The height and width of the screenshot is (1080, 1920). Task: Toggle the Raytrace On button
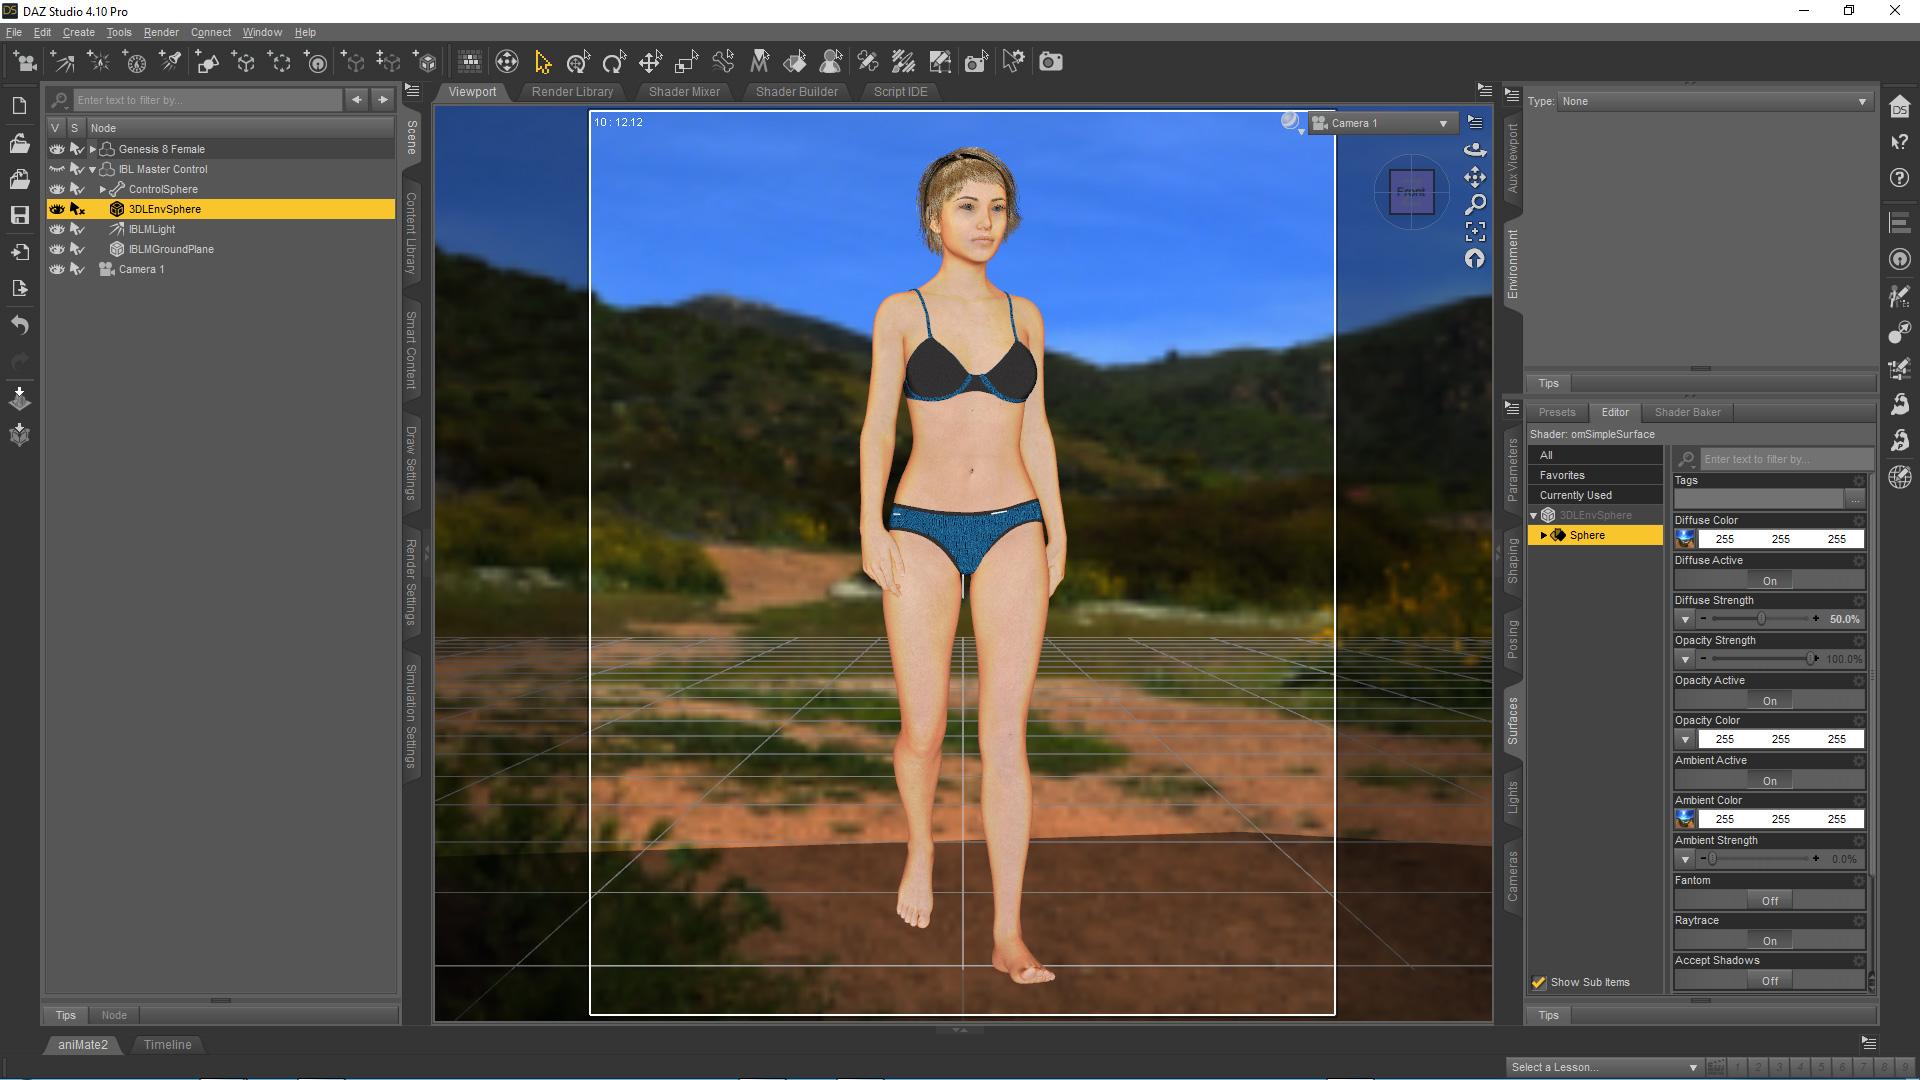pos(1768,940)
